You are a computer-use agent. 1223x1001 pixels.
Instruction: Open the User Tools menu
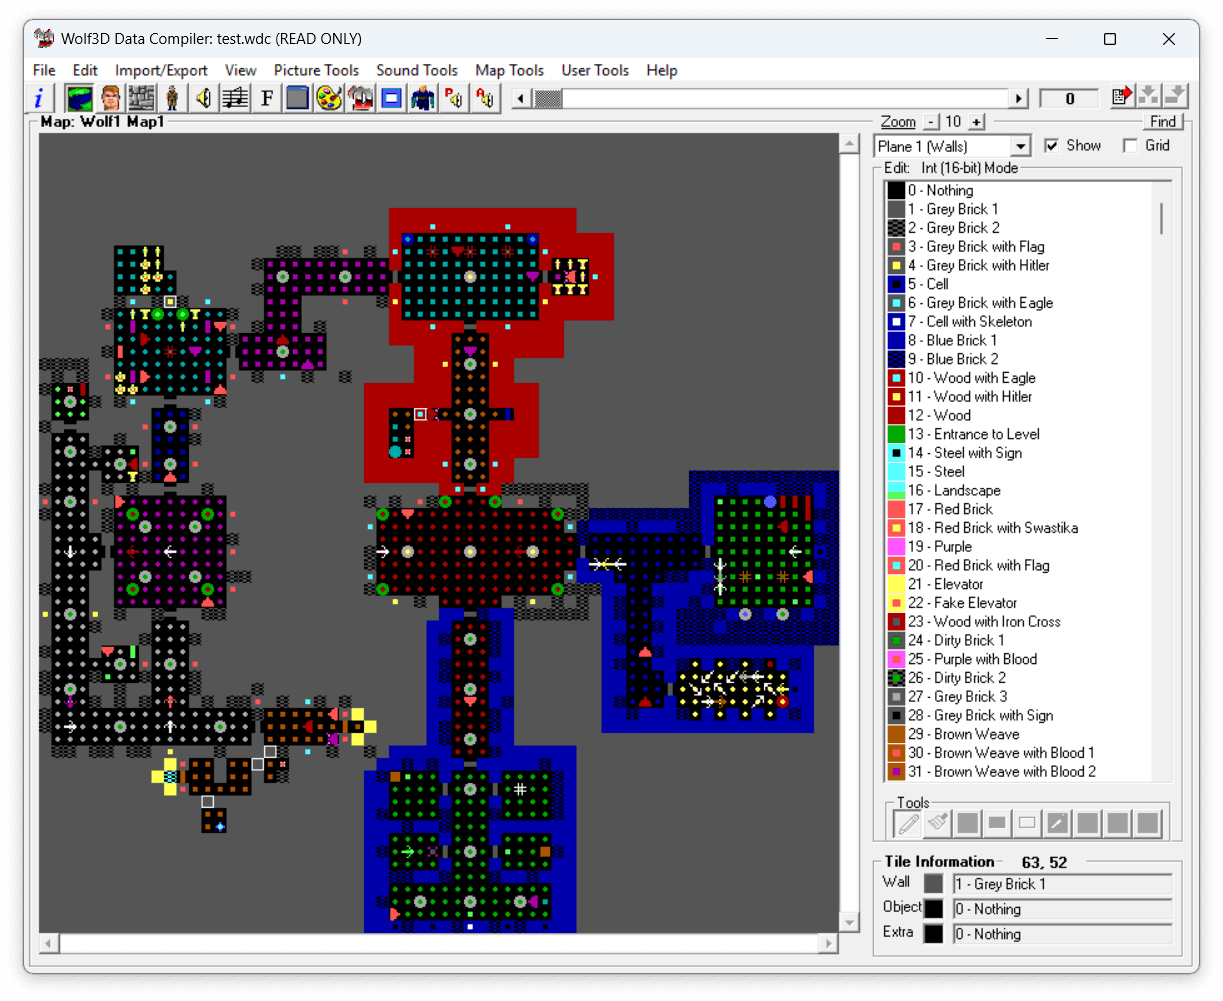click(595, 70)
